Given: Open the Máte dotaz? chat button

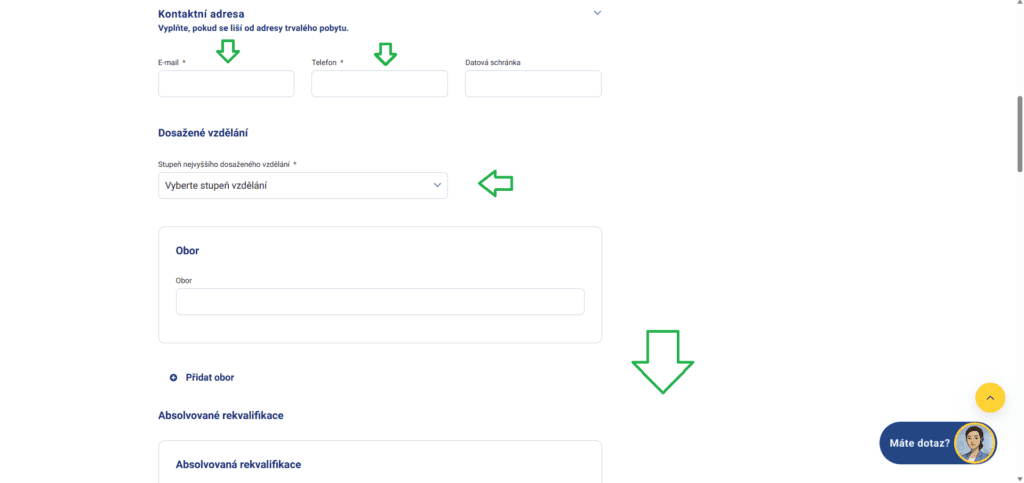Looking at the screenshot, I should [938, 443].
